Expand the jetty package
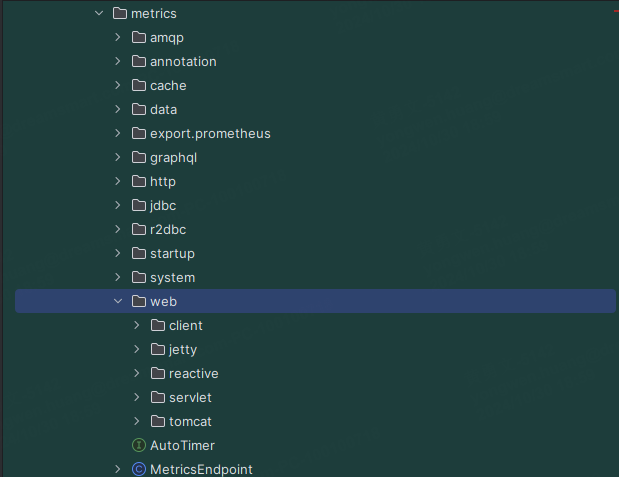 point(137,349)
